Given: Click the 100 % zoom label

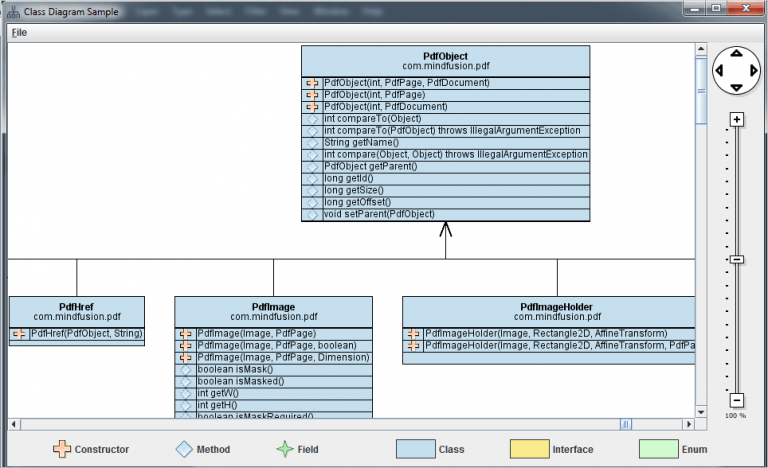Looking at the screenshot, I should pos(736,416).
